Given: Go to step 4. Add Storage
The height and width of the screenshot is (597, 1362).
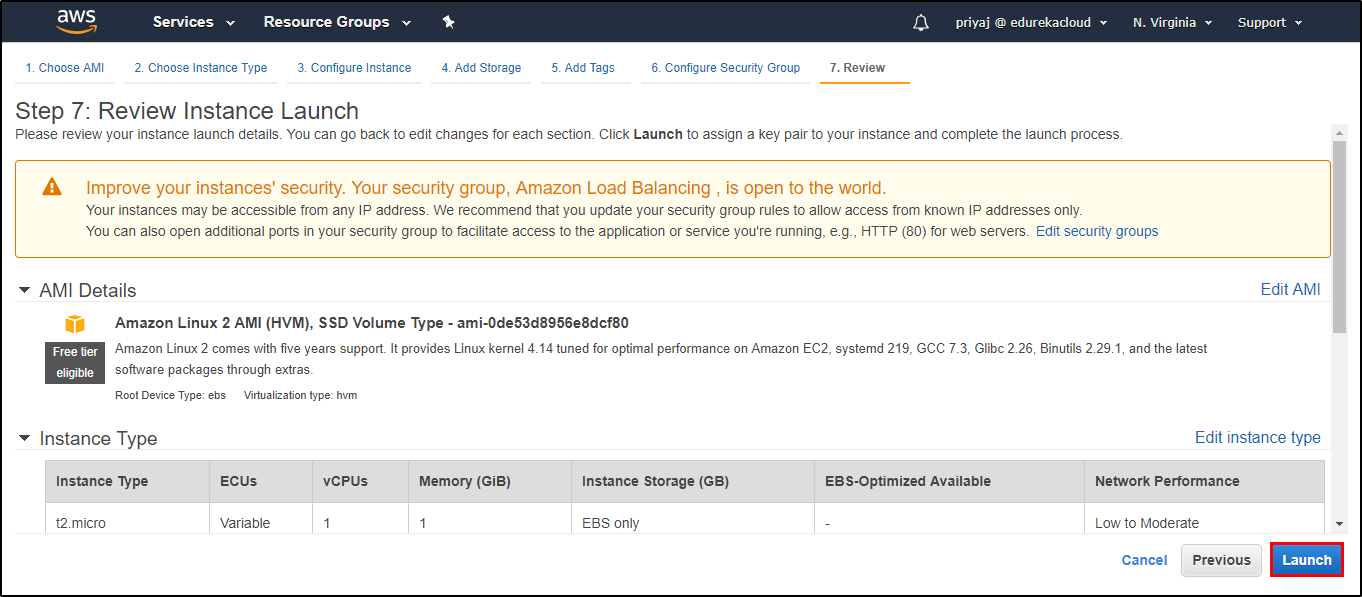Looking at the screenshot, I should coord(481,68).
